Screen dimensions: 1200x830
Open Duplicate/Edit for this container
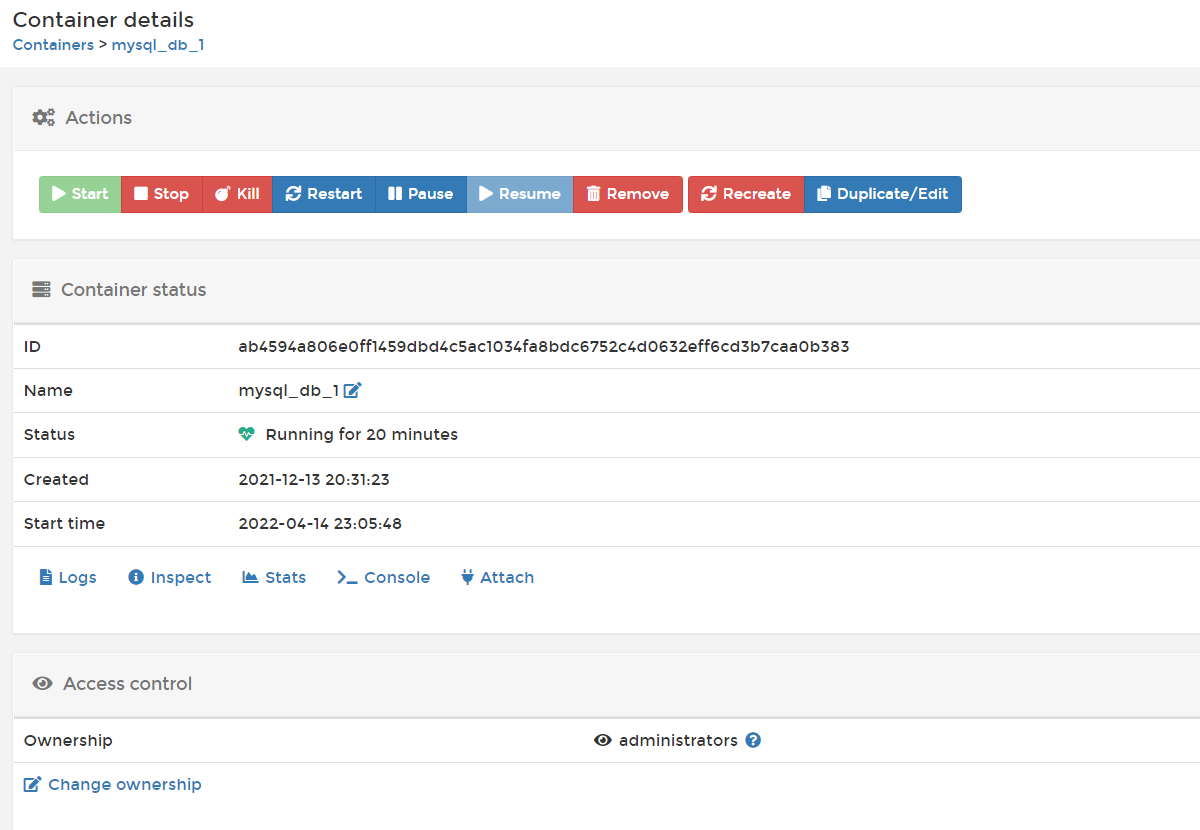[x=883, y=194]
